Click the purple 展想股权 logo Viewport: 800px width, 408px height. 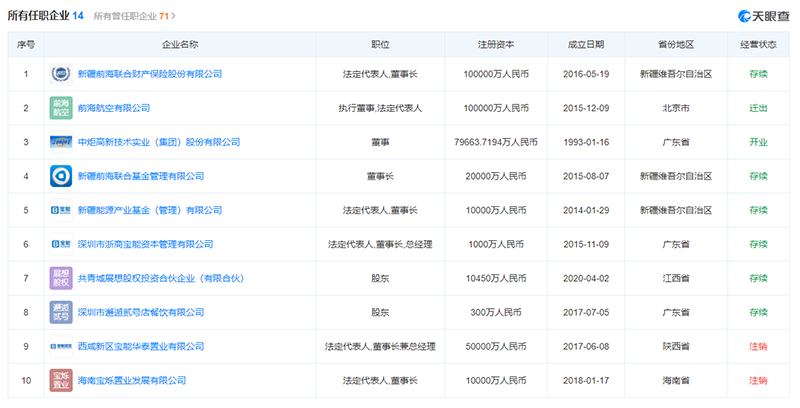[x=61, y=278]
